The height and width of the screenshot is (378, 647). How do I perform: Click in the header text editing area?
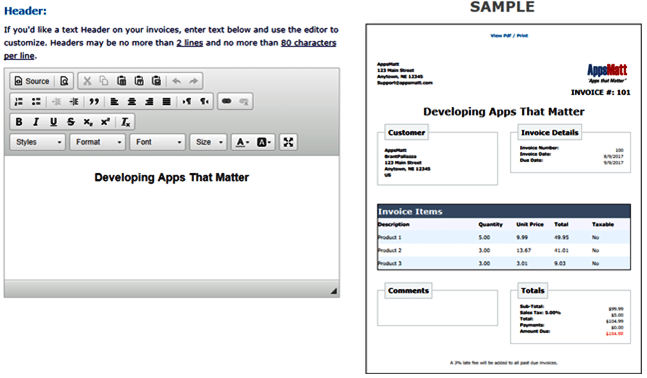pyautogui.click(x=172, y=217)
